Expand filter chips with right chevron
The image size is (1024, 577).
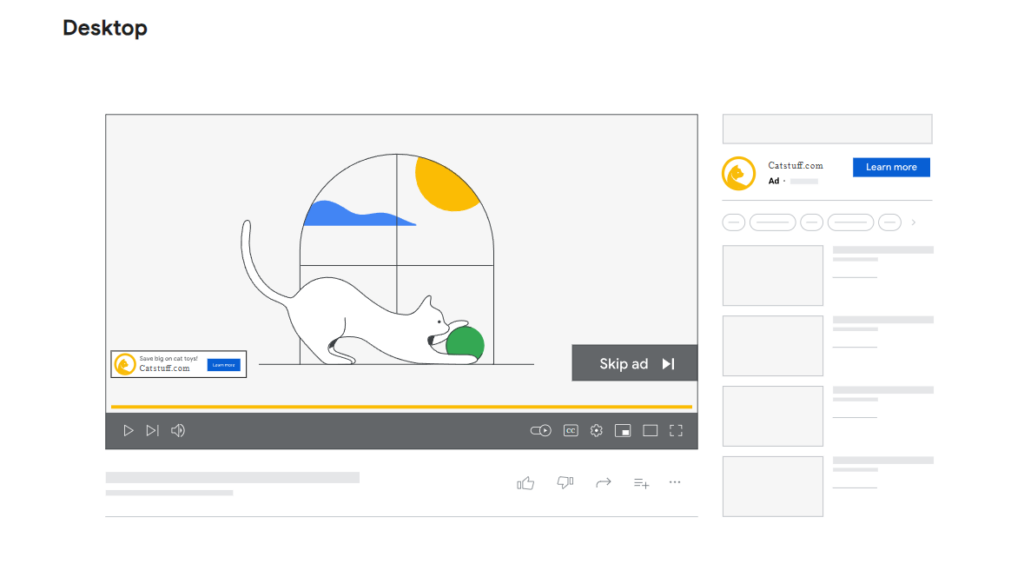tap(913, 222)
